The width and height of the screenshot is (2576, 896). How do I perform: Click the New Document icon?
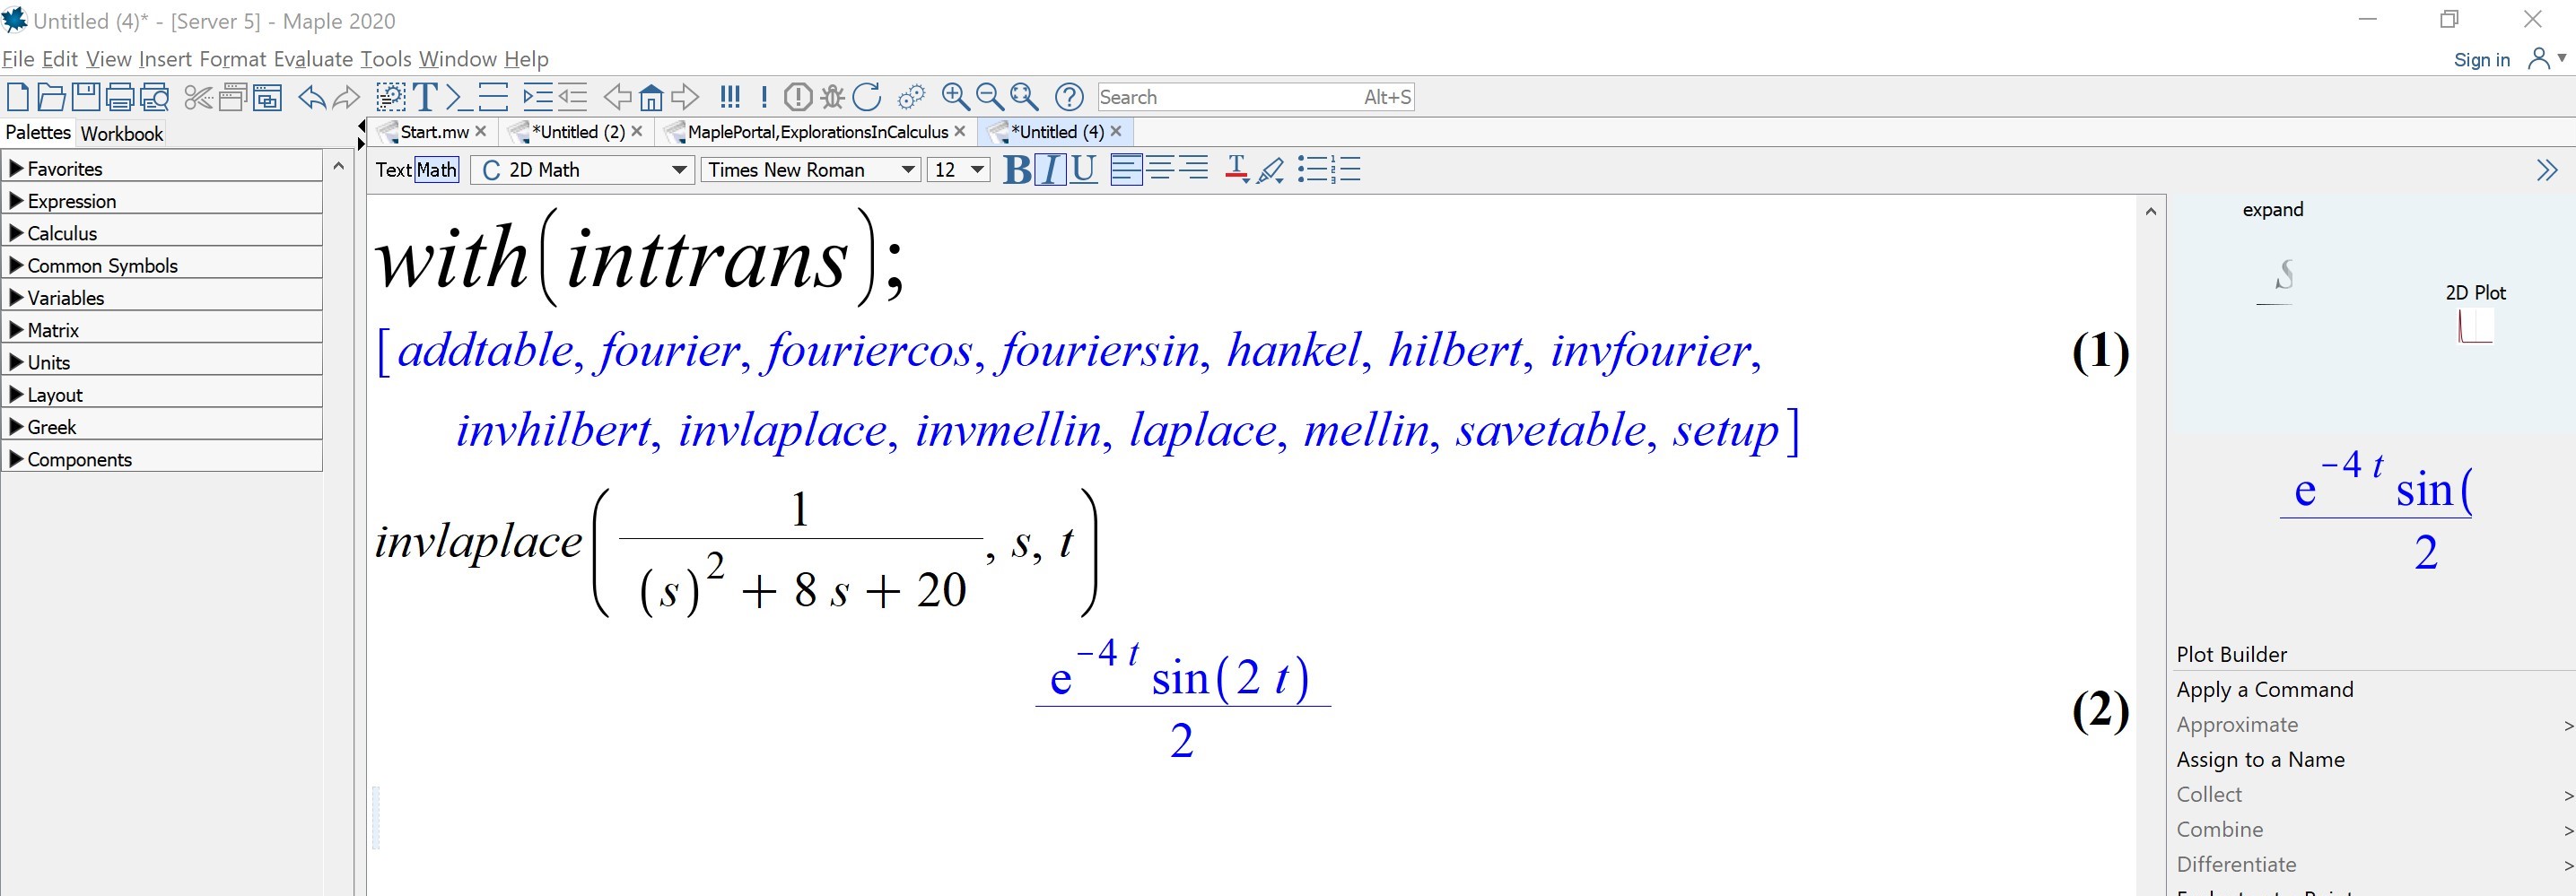pyautogui.click(x=17, y=97)
